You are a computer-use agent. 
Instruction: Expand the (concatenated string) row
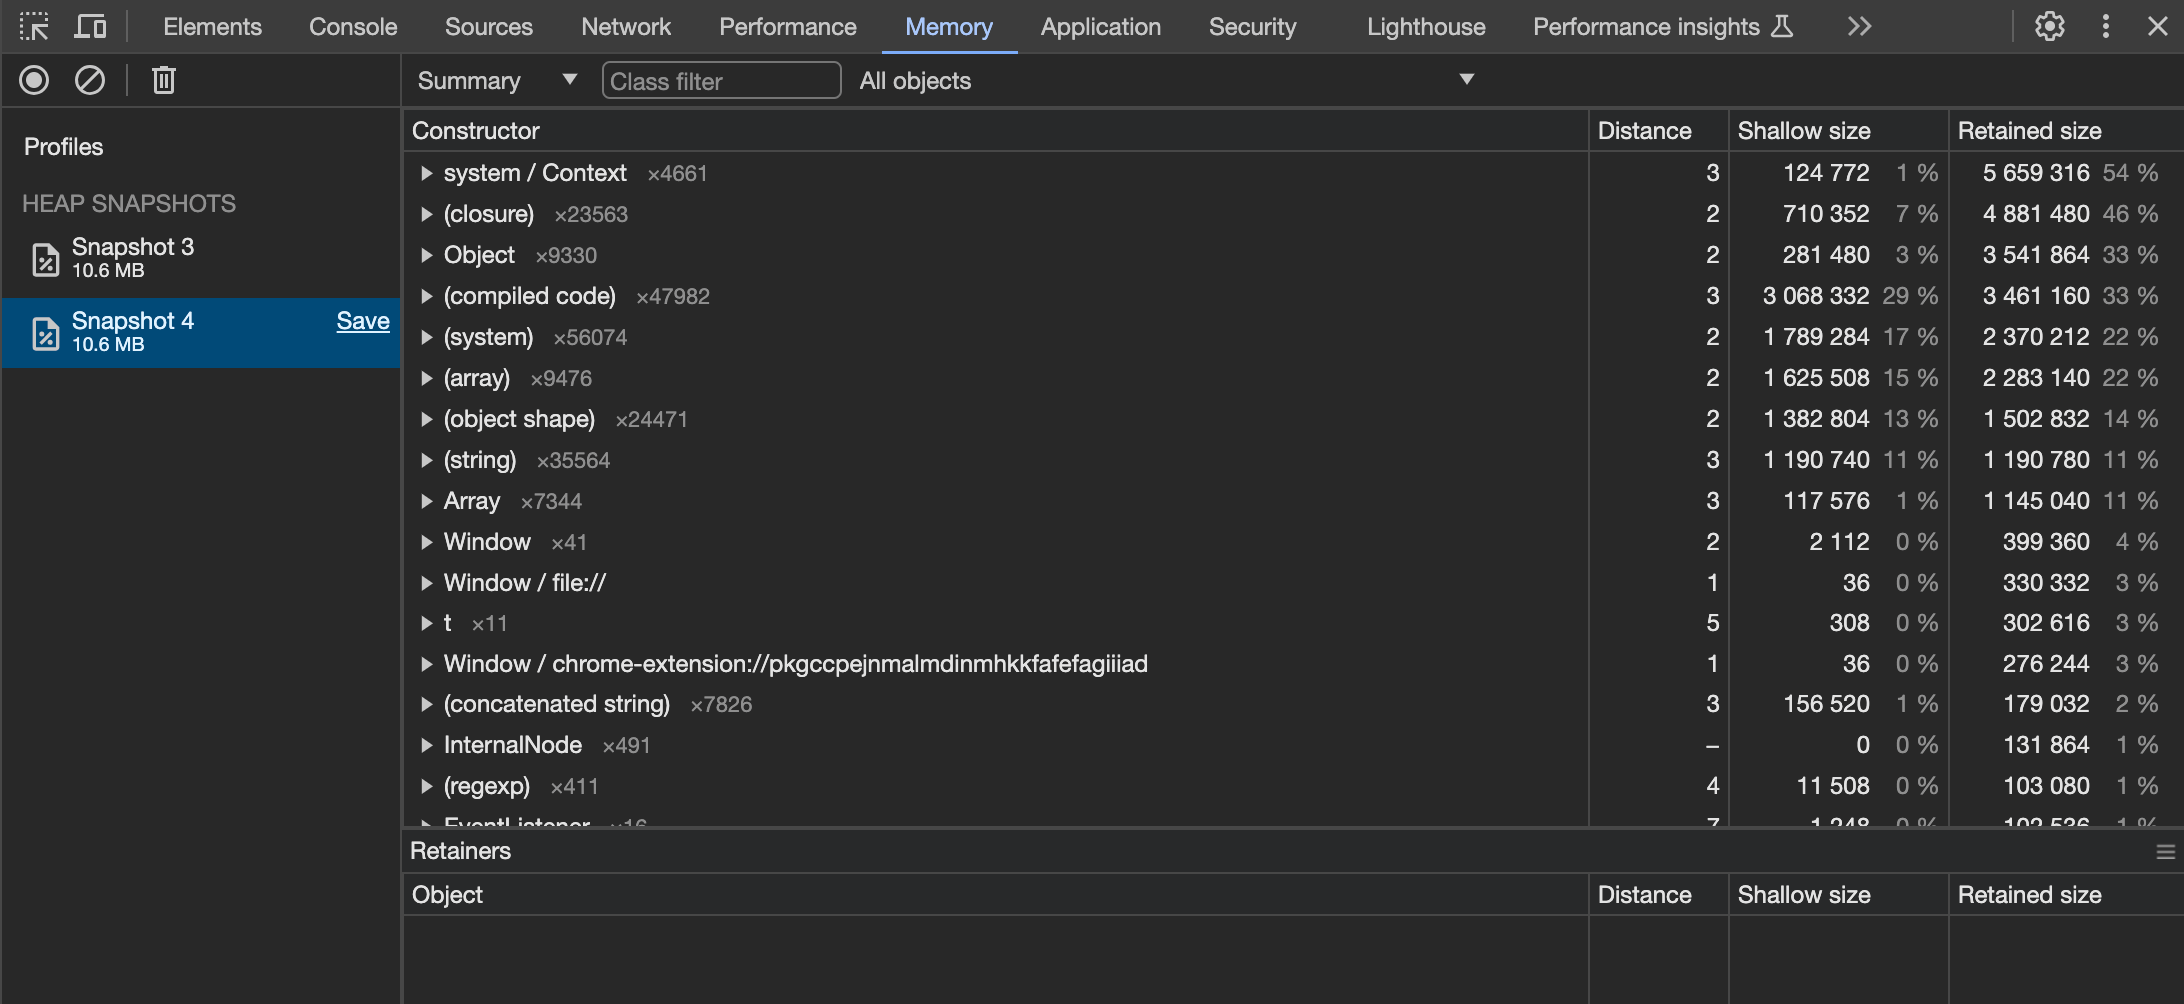[x=427, y=704]
